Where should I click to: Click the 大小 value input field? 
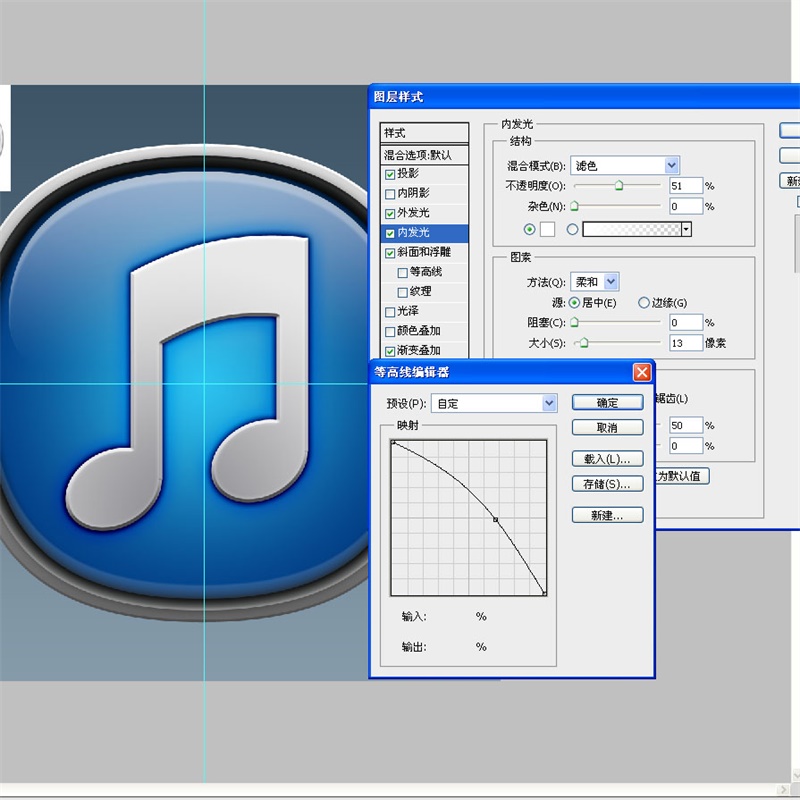[x=685, y=341]
